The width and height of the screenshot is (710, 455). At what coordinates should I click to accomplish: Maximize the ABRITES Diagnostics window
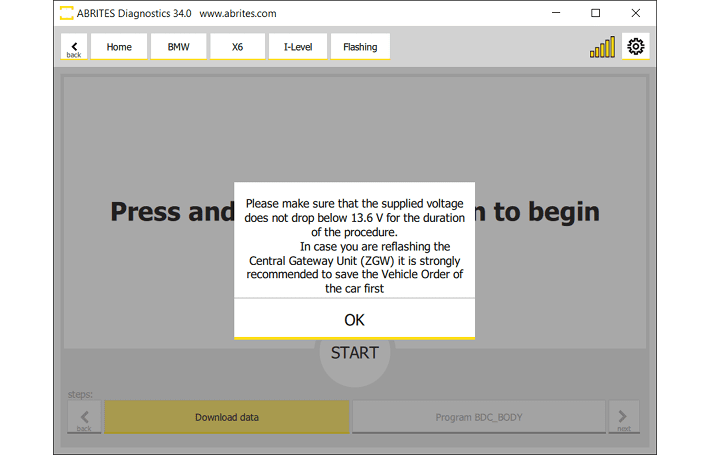[x=596, y=14]
